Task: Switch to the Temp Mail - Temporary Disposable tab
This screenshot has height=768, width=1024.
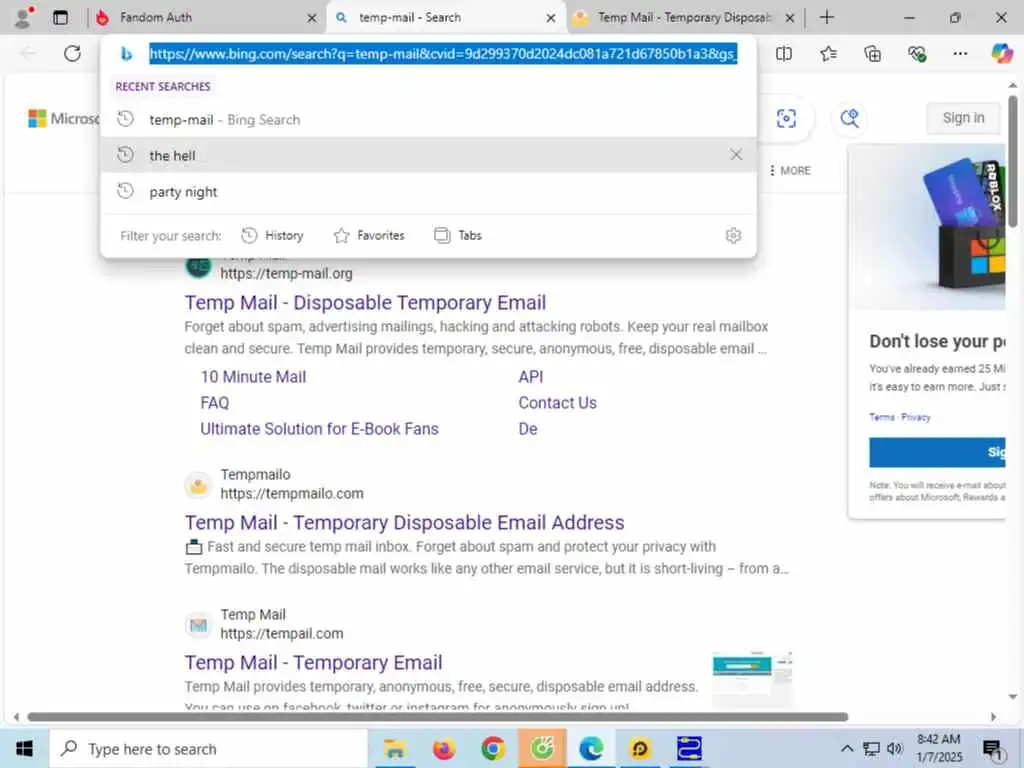Action: [684, 18]
